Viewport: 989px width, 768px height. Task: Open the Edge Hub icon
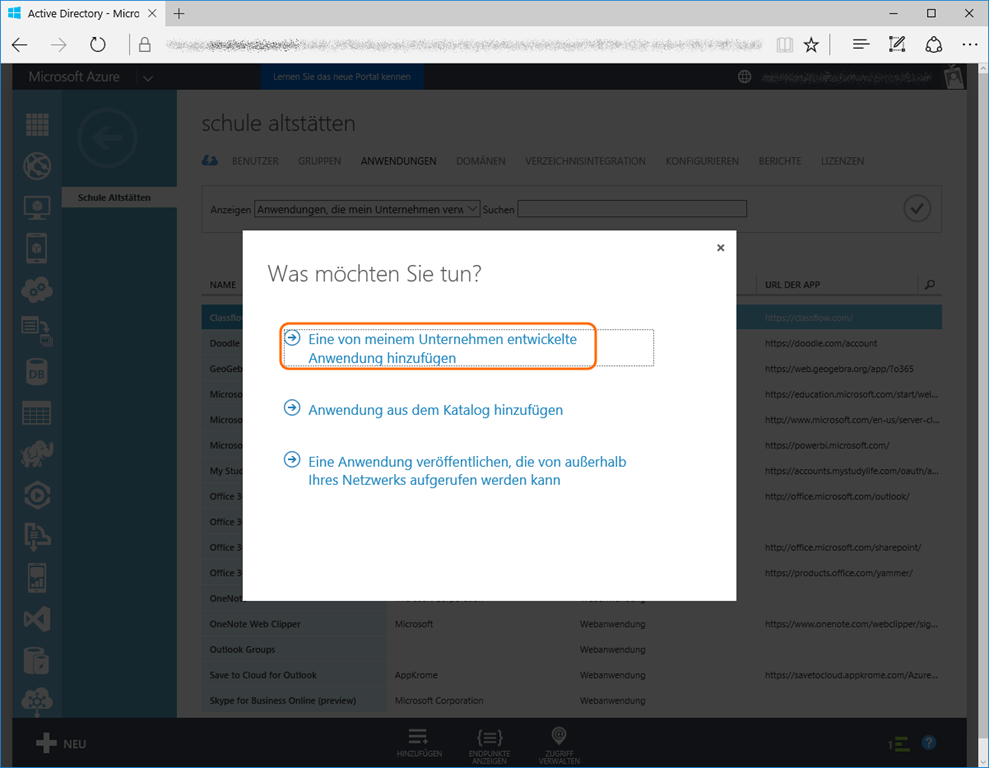click(860, 45)
